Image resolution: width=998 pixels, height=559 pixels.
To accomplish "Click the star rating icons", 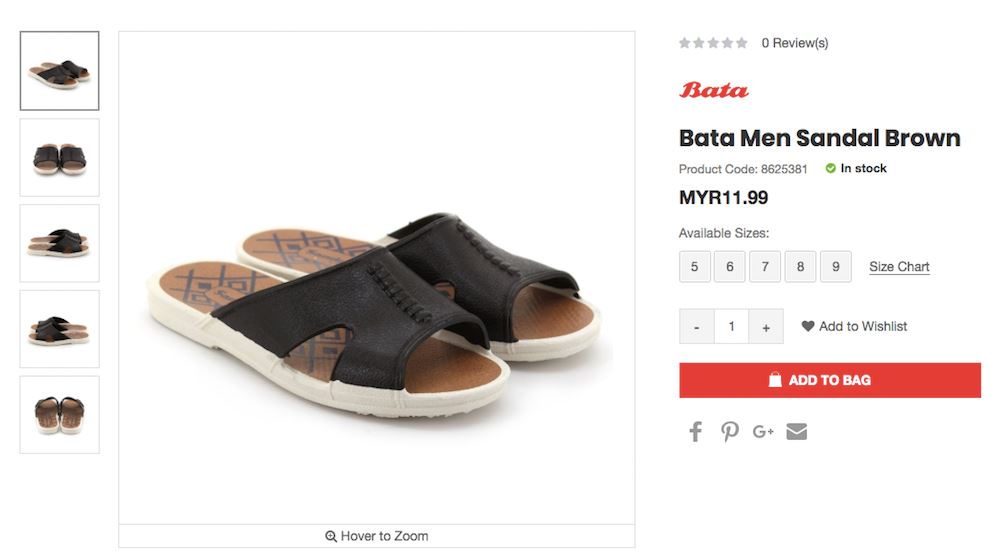I will tap(713, 43).
